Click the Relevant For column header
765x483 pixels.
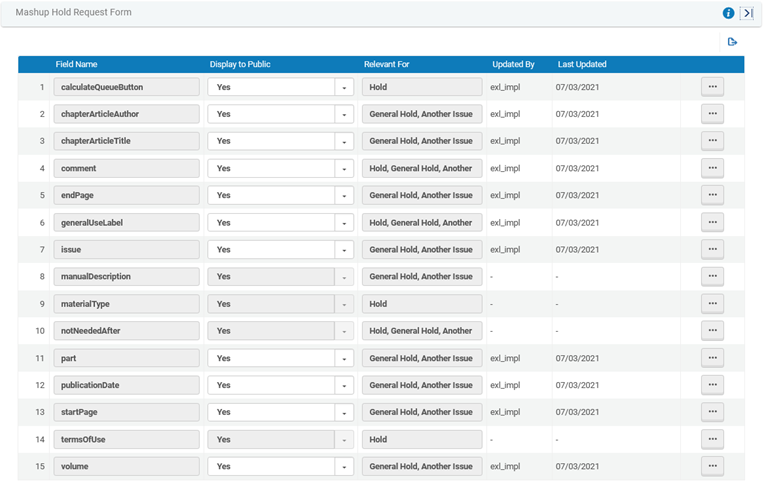(386, 64)
